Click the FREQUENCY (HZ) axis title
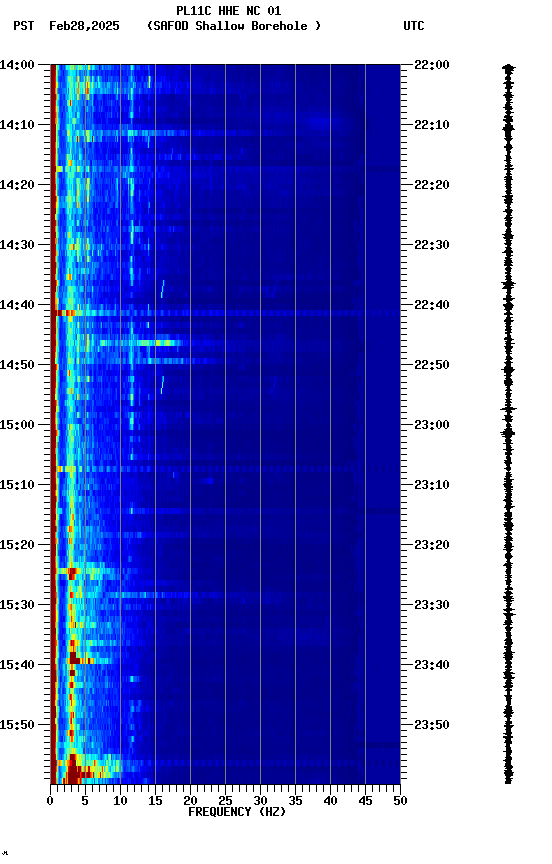 click(x=237, y=812)
